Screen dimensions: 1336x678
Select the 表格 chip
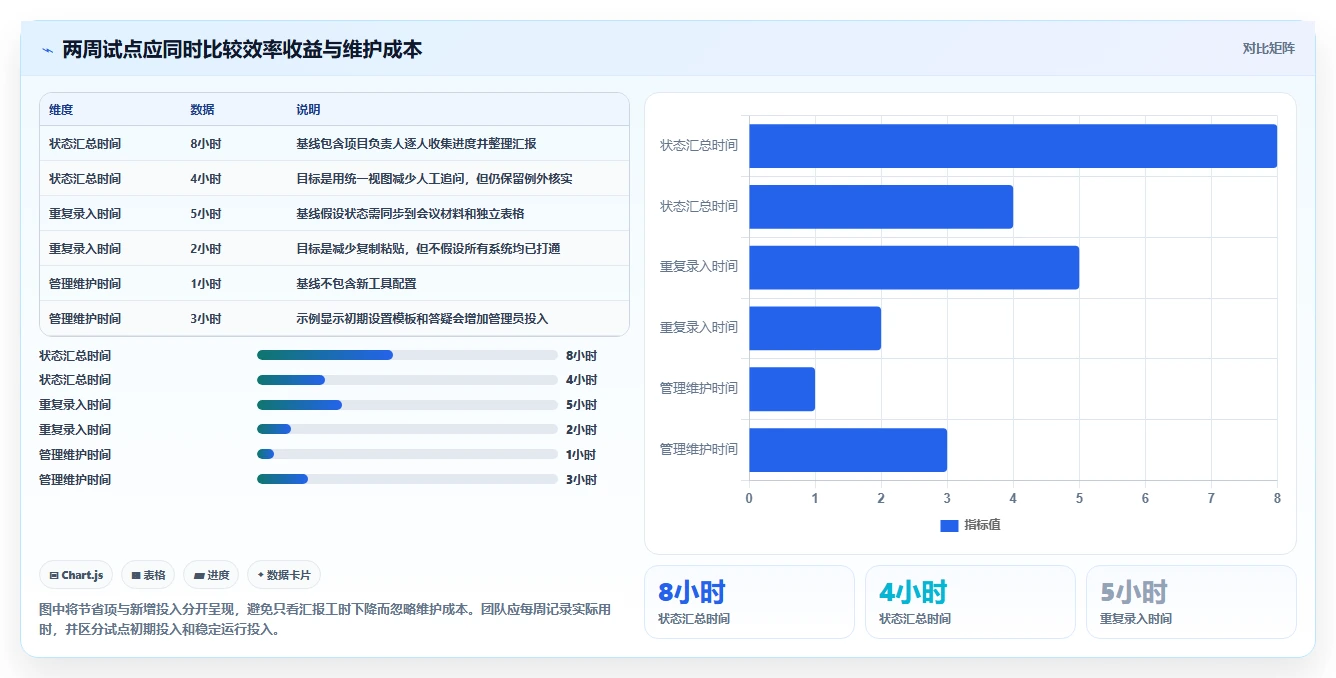pos(148,575)
